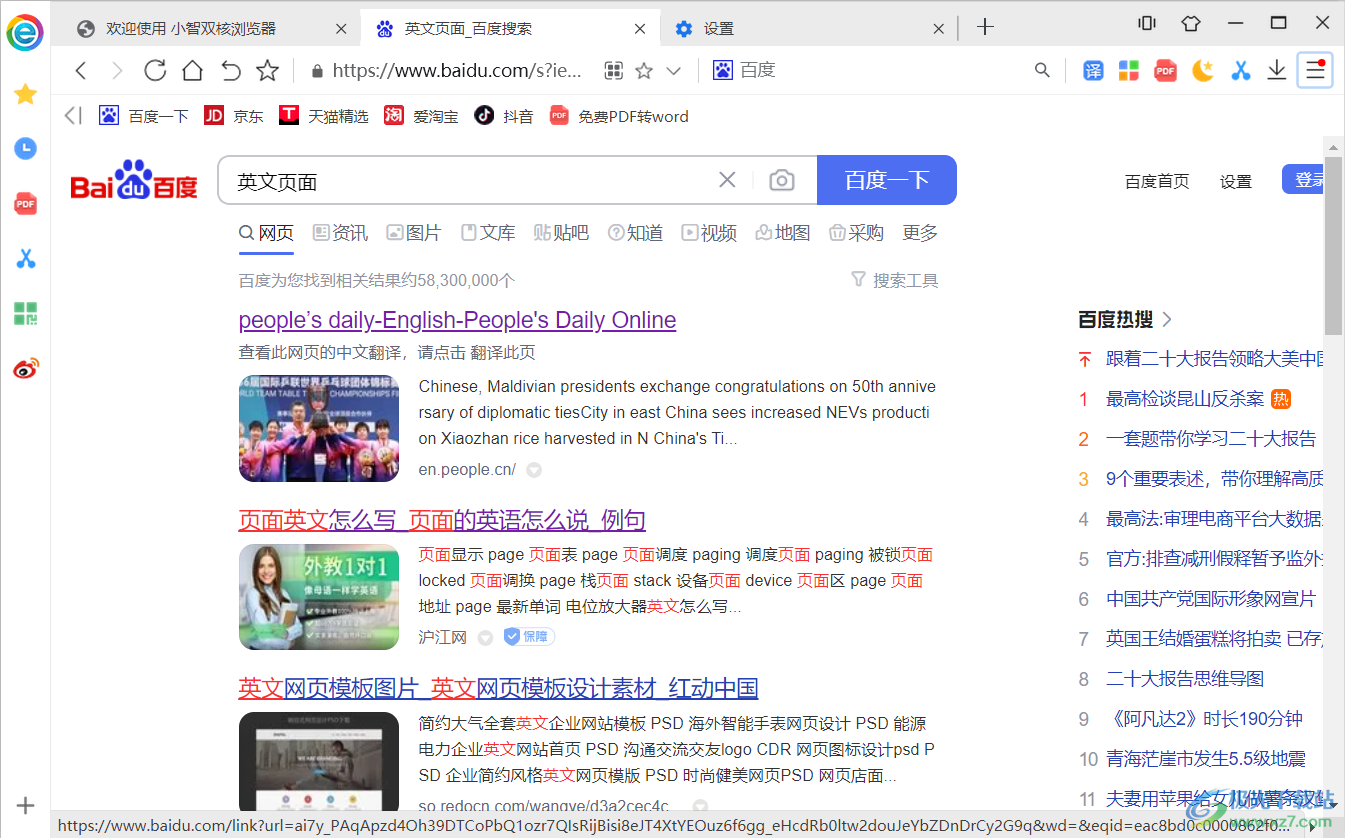This screenshot has height=838, width=1345.
Task: Click the 百度首页 link
Action: [1157, 181]
